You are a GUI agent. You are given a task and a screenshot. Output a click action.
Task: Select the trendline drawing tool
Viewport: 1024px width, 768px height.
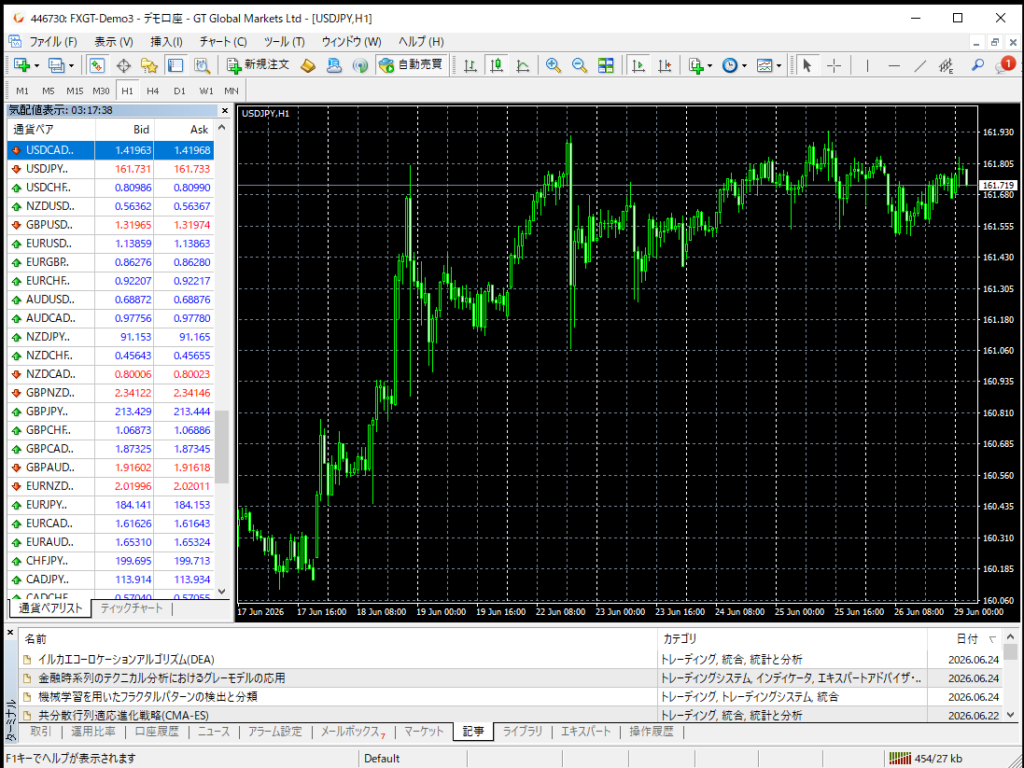tap(920, 65)
